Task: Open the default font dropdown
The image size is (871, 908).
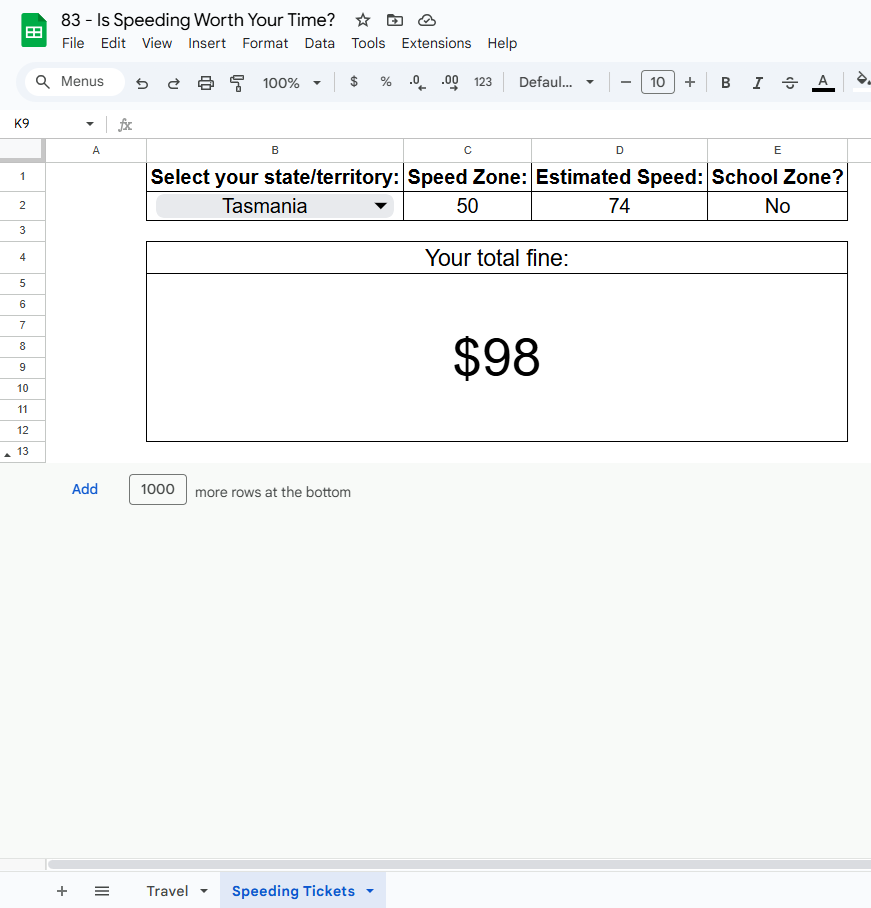Action: (556, 83)
